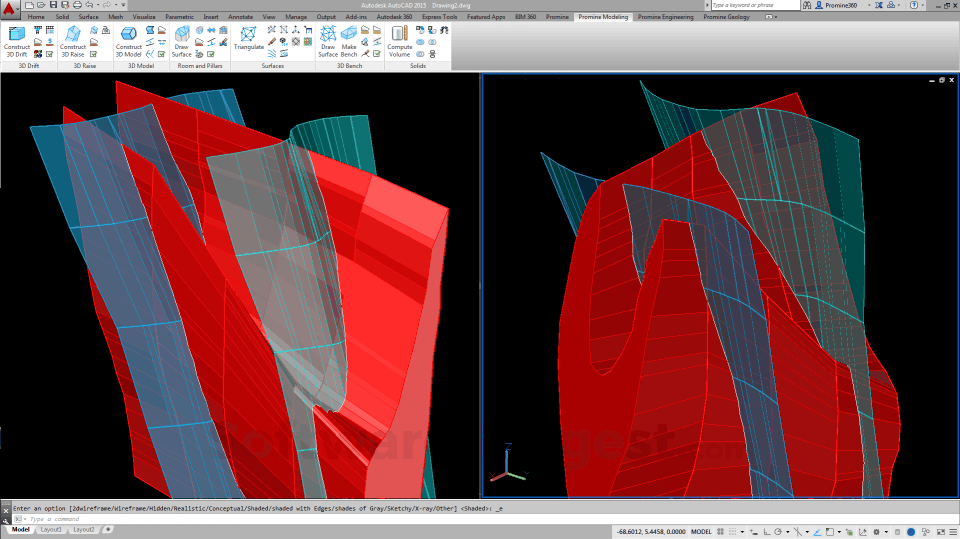Run the Triangulate surfaces tool
Image resolution: width=960 pixels, height=539 pixels.
pyautogui.click(x=248, y=40)
